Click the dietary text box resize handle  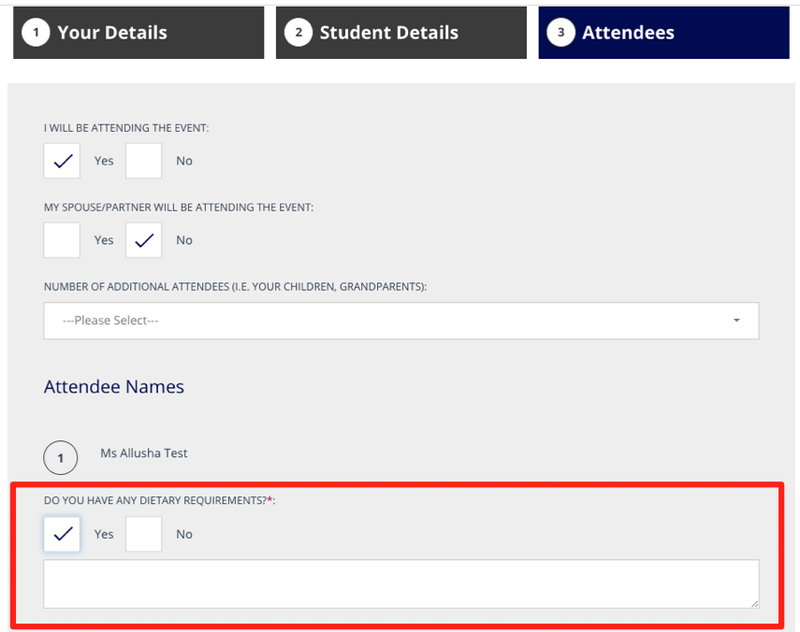pos(753,602)
